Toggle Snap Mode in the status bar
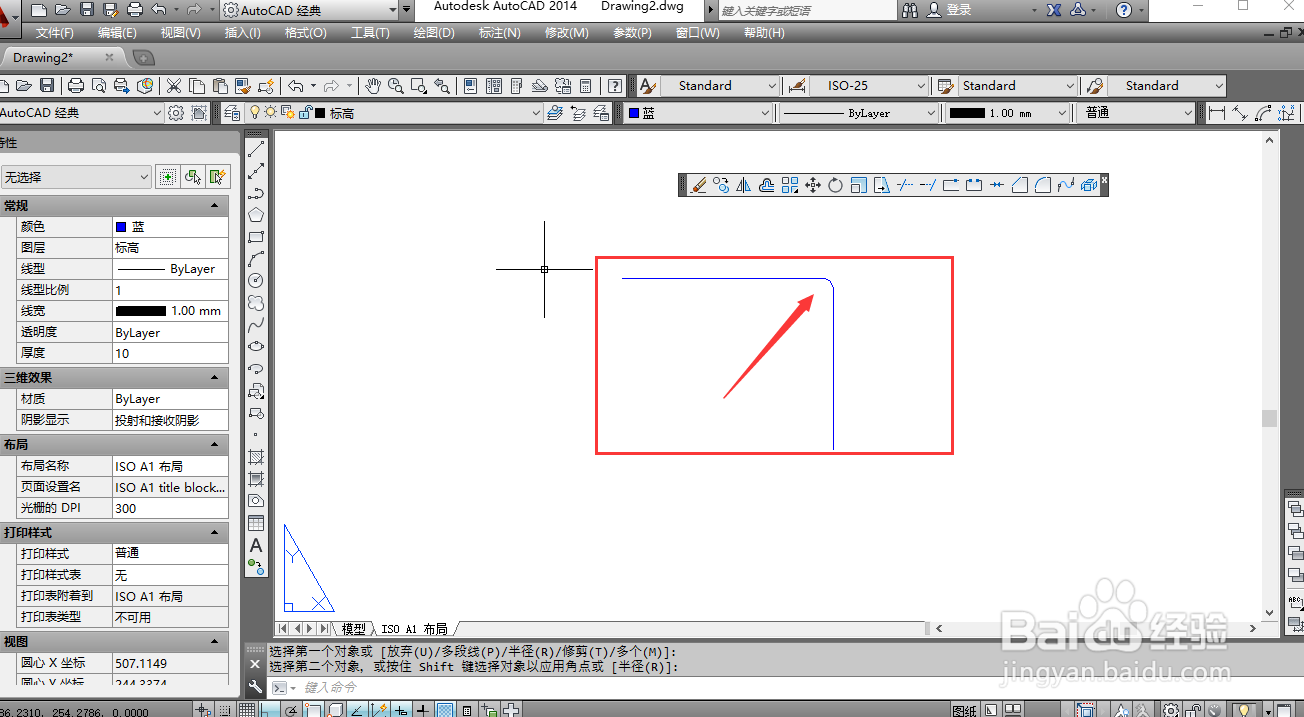 point(224,708)
